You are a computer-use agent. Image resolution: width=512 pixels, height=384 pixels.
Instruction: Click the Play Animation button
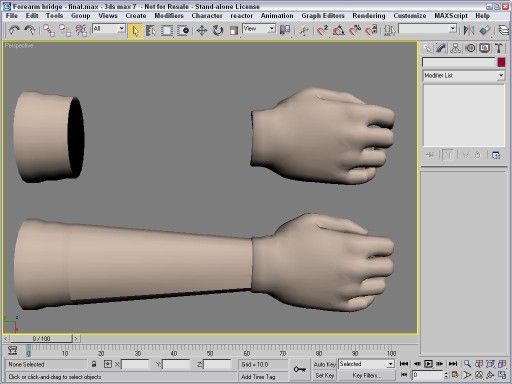(428, 364)
